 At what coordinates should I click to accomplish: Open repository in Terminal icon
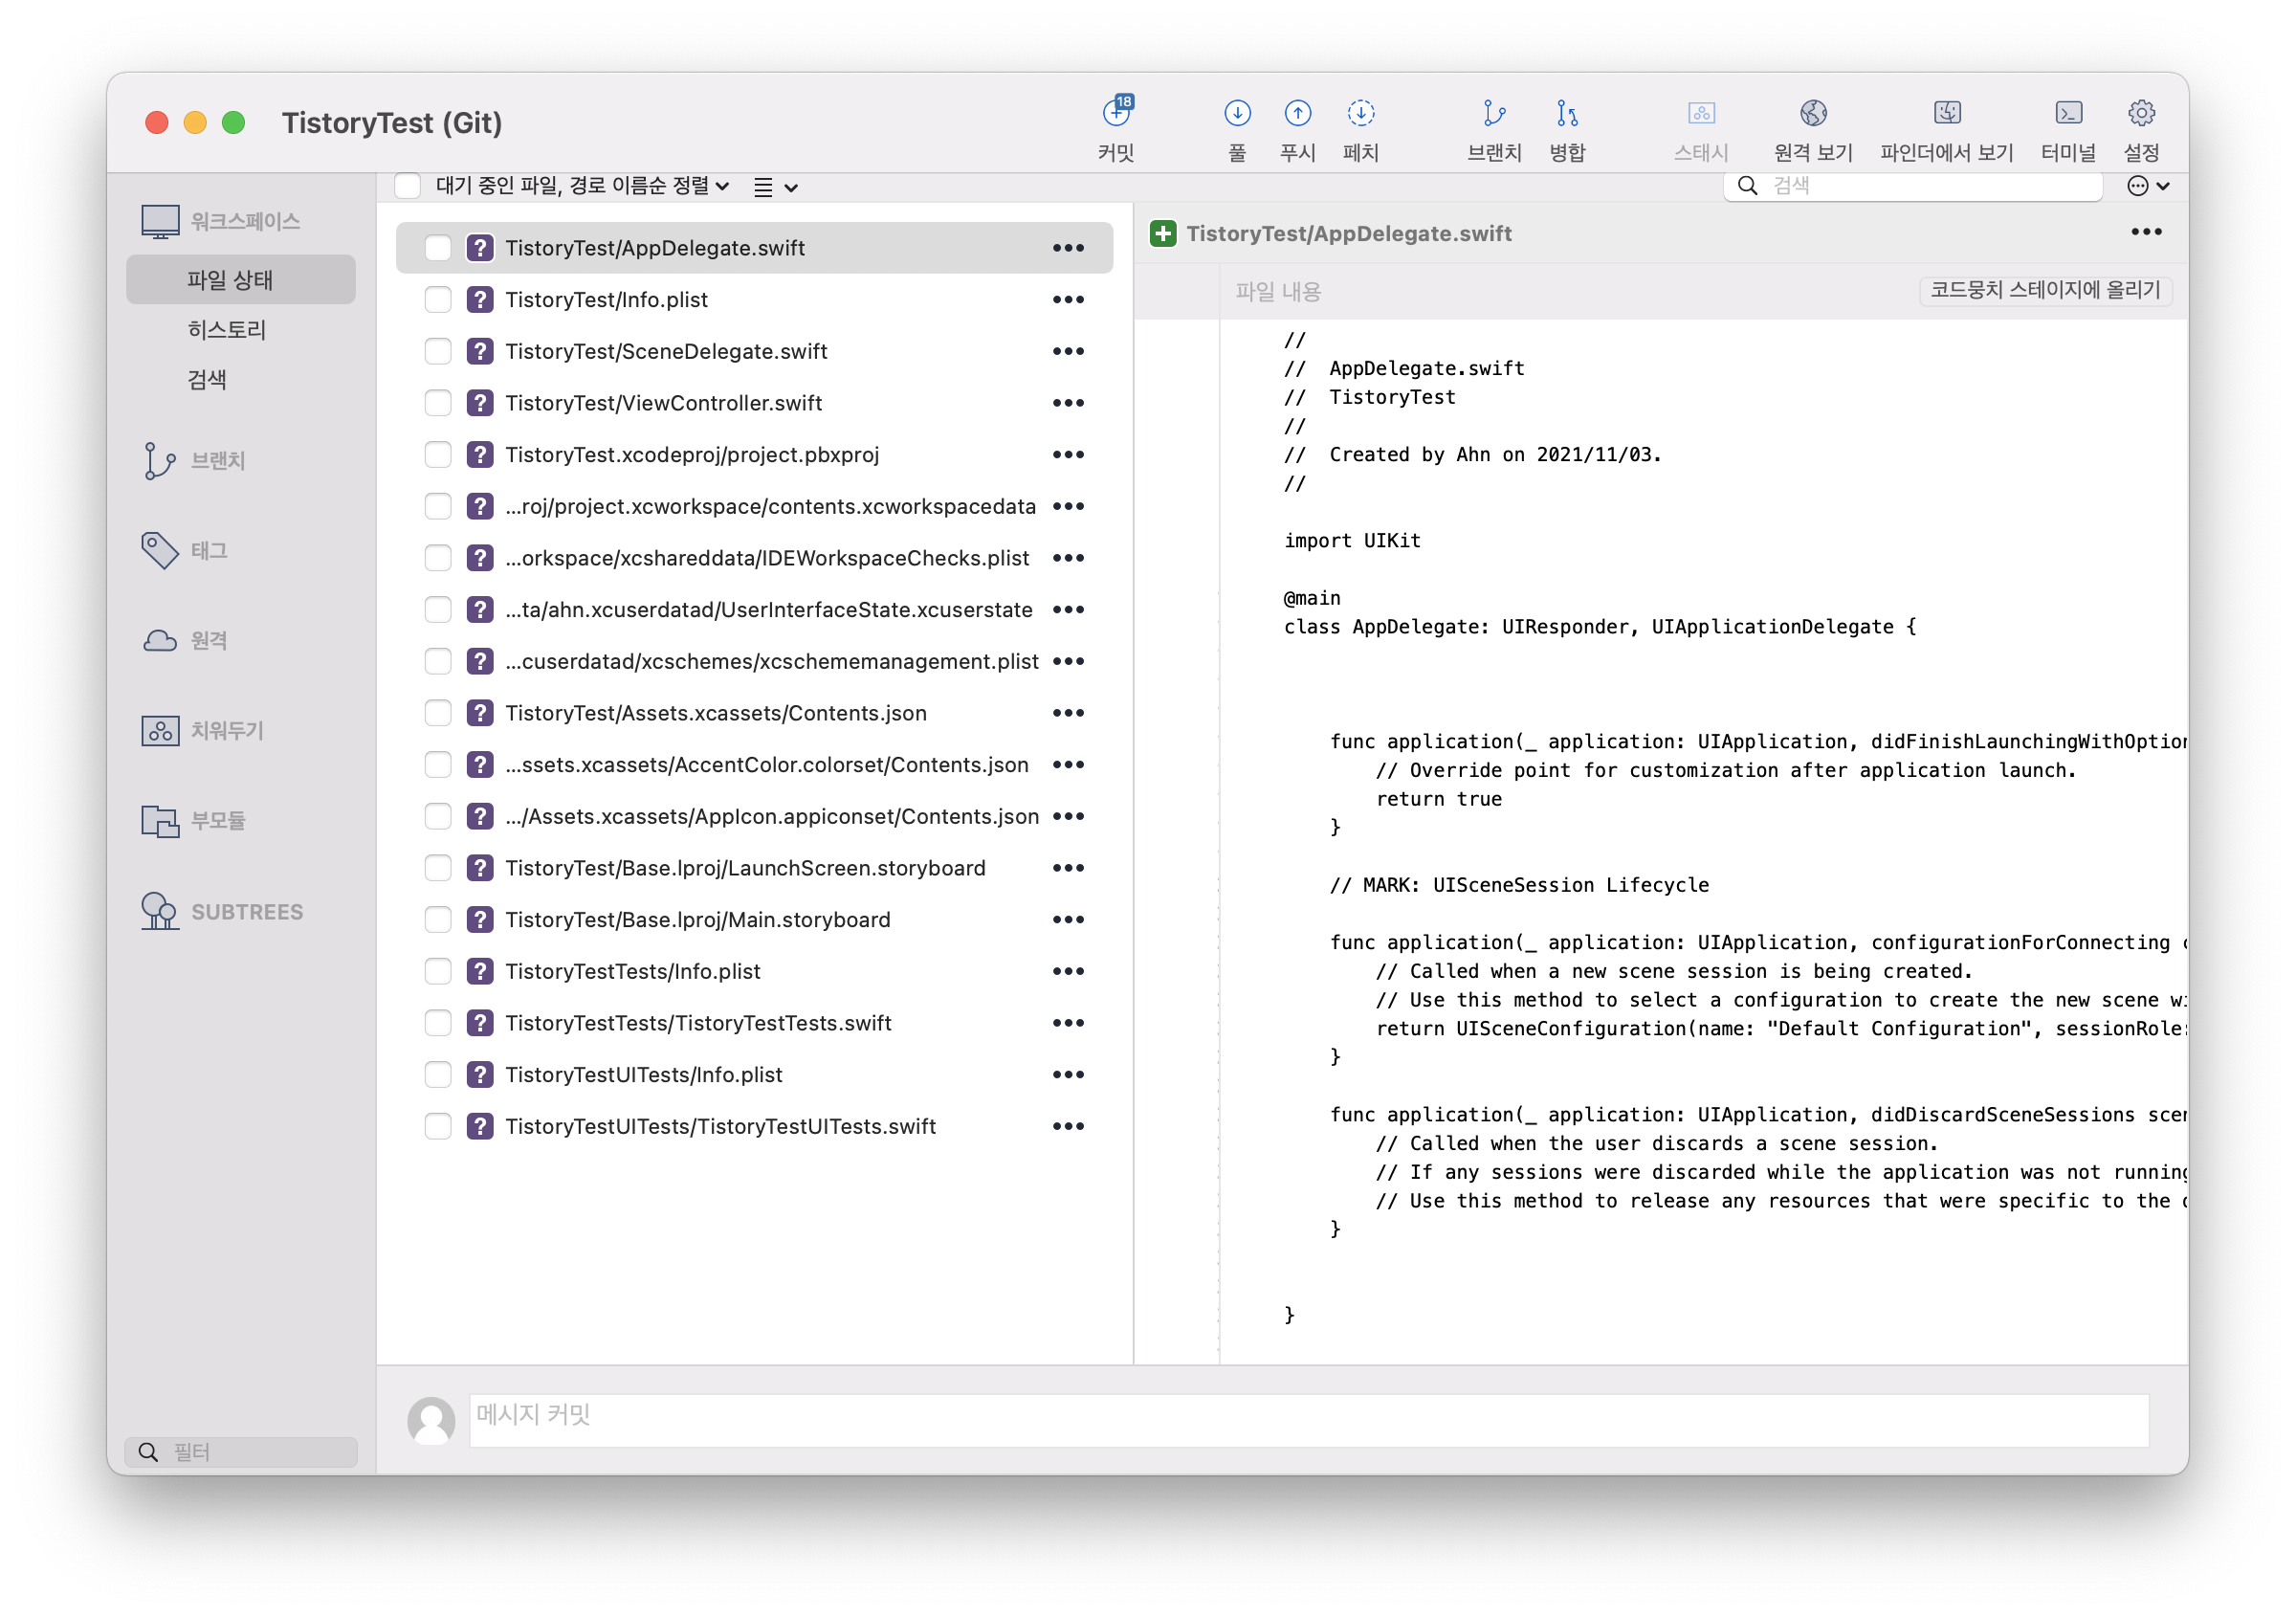tap(2067, 113)
